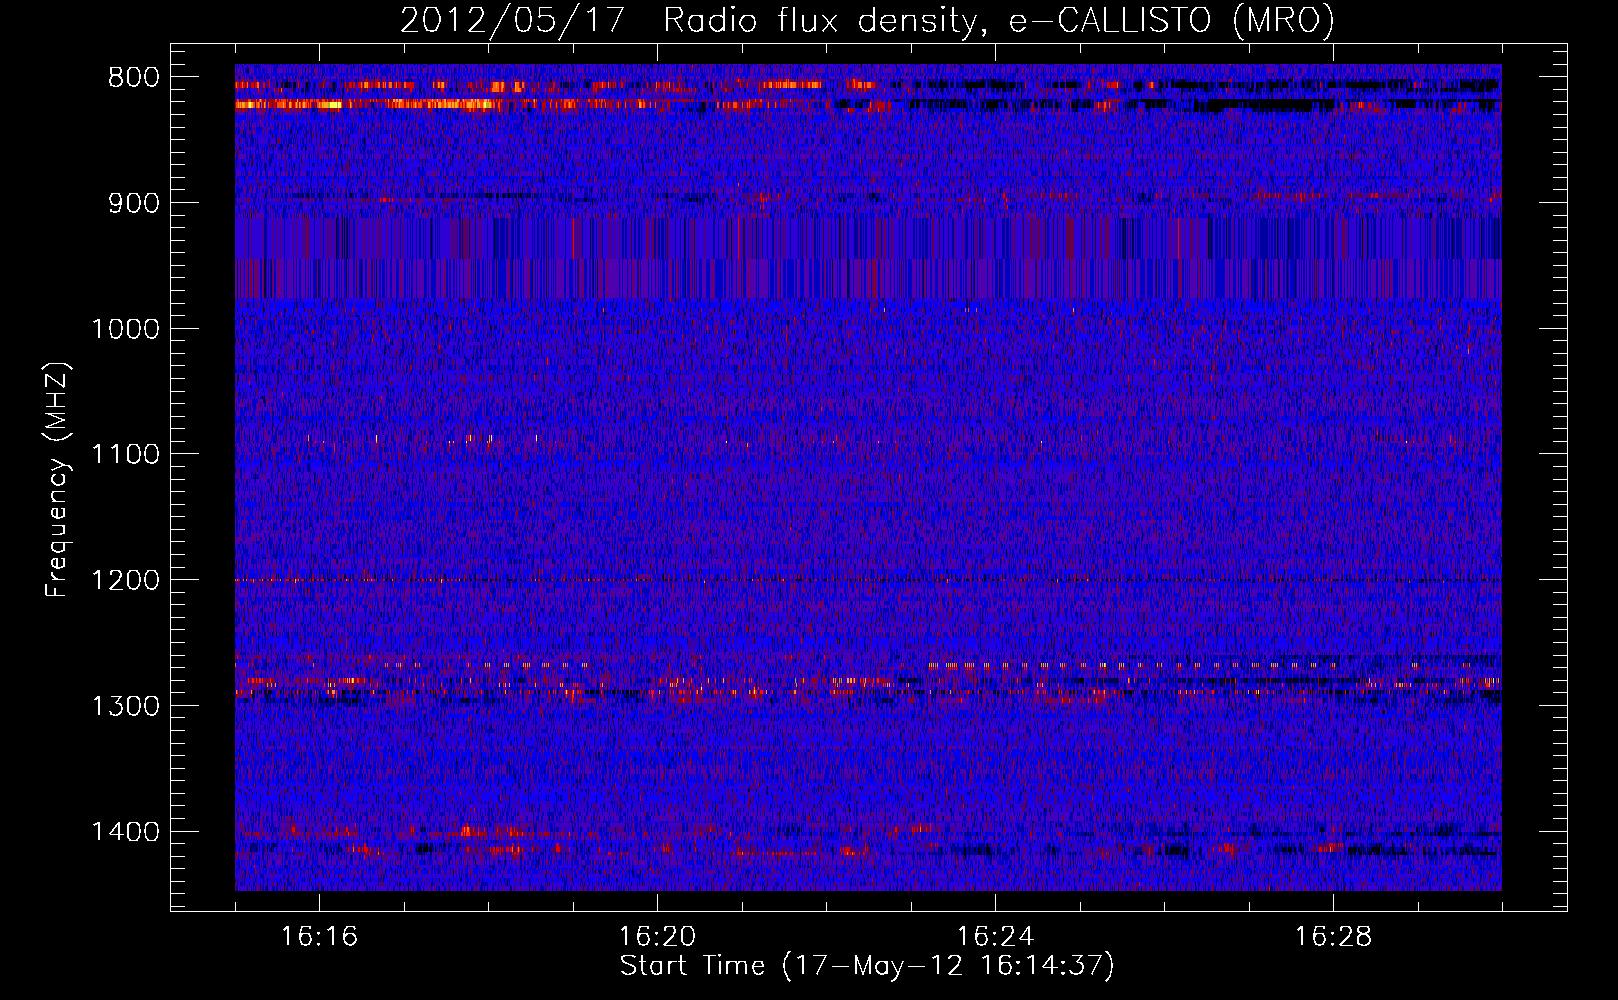Screen dimensions: 1618x1000
Task: Click the 16:28 time axis label
Action: 1333,937
